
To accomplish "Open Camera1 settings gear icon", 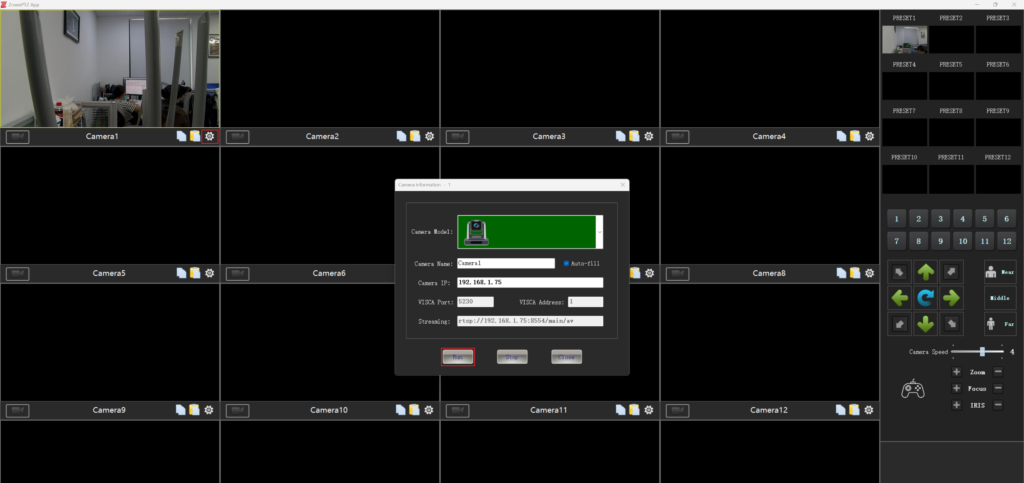I will pos(209,136).
